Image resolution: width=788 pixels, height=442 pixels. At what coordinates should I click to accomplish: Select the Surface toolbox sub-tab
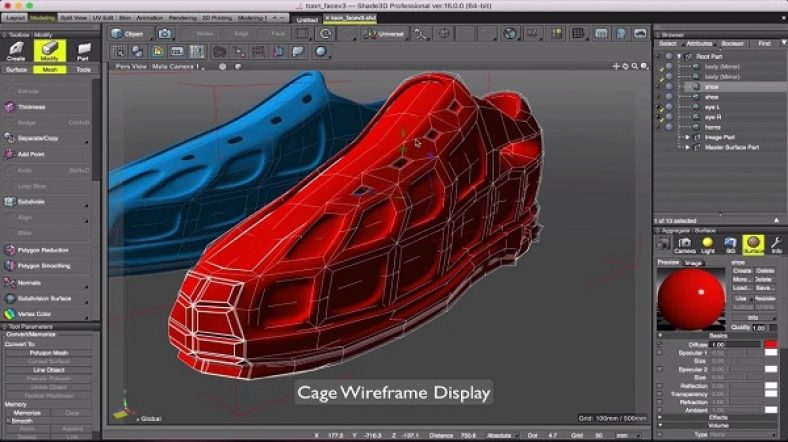point(17,70)
